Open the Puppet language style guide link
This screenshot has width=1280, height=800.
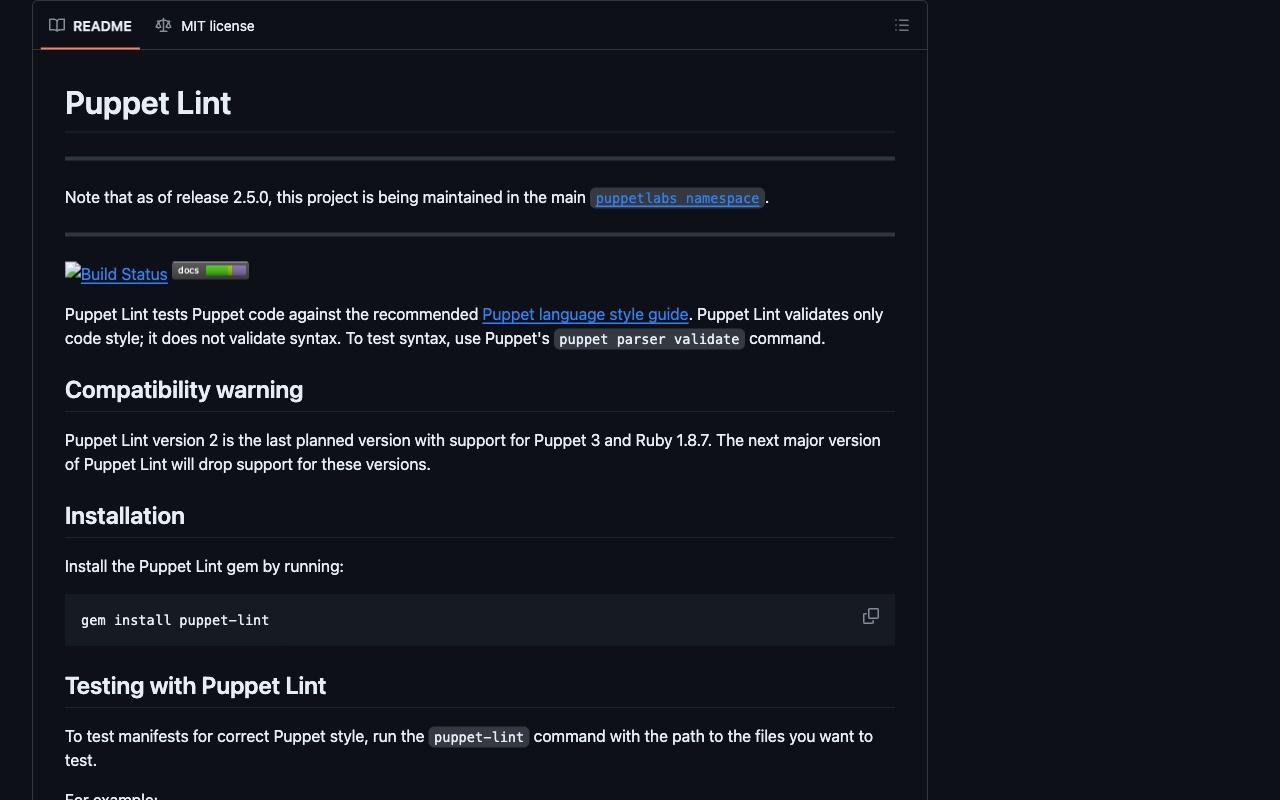click(x=585, y=314)
